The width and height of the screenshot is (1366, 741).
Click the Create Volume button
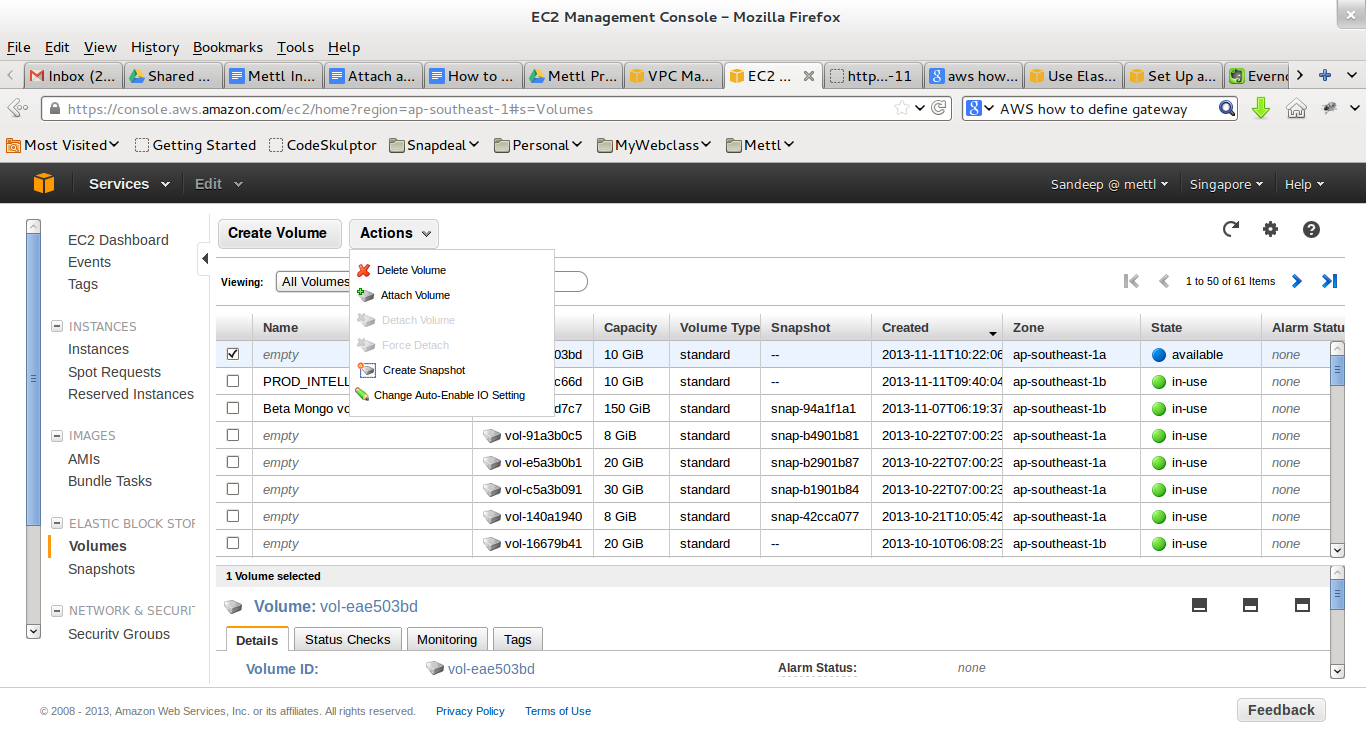point(278,233)
